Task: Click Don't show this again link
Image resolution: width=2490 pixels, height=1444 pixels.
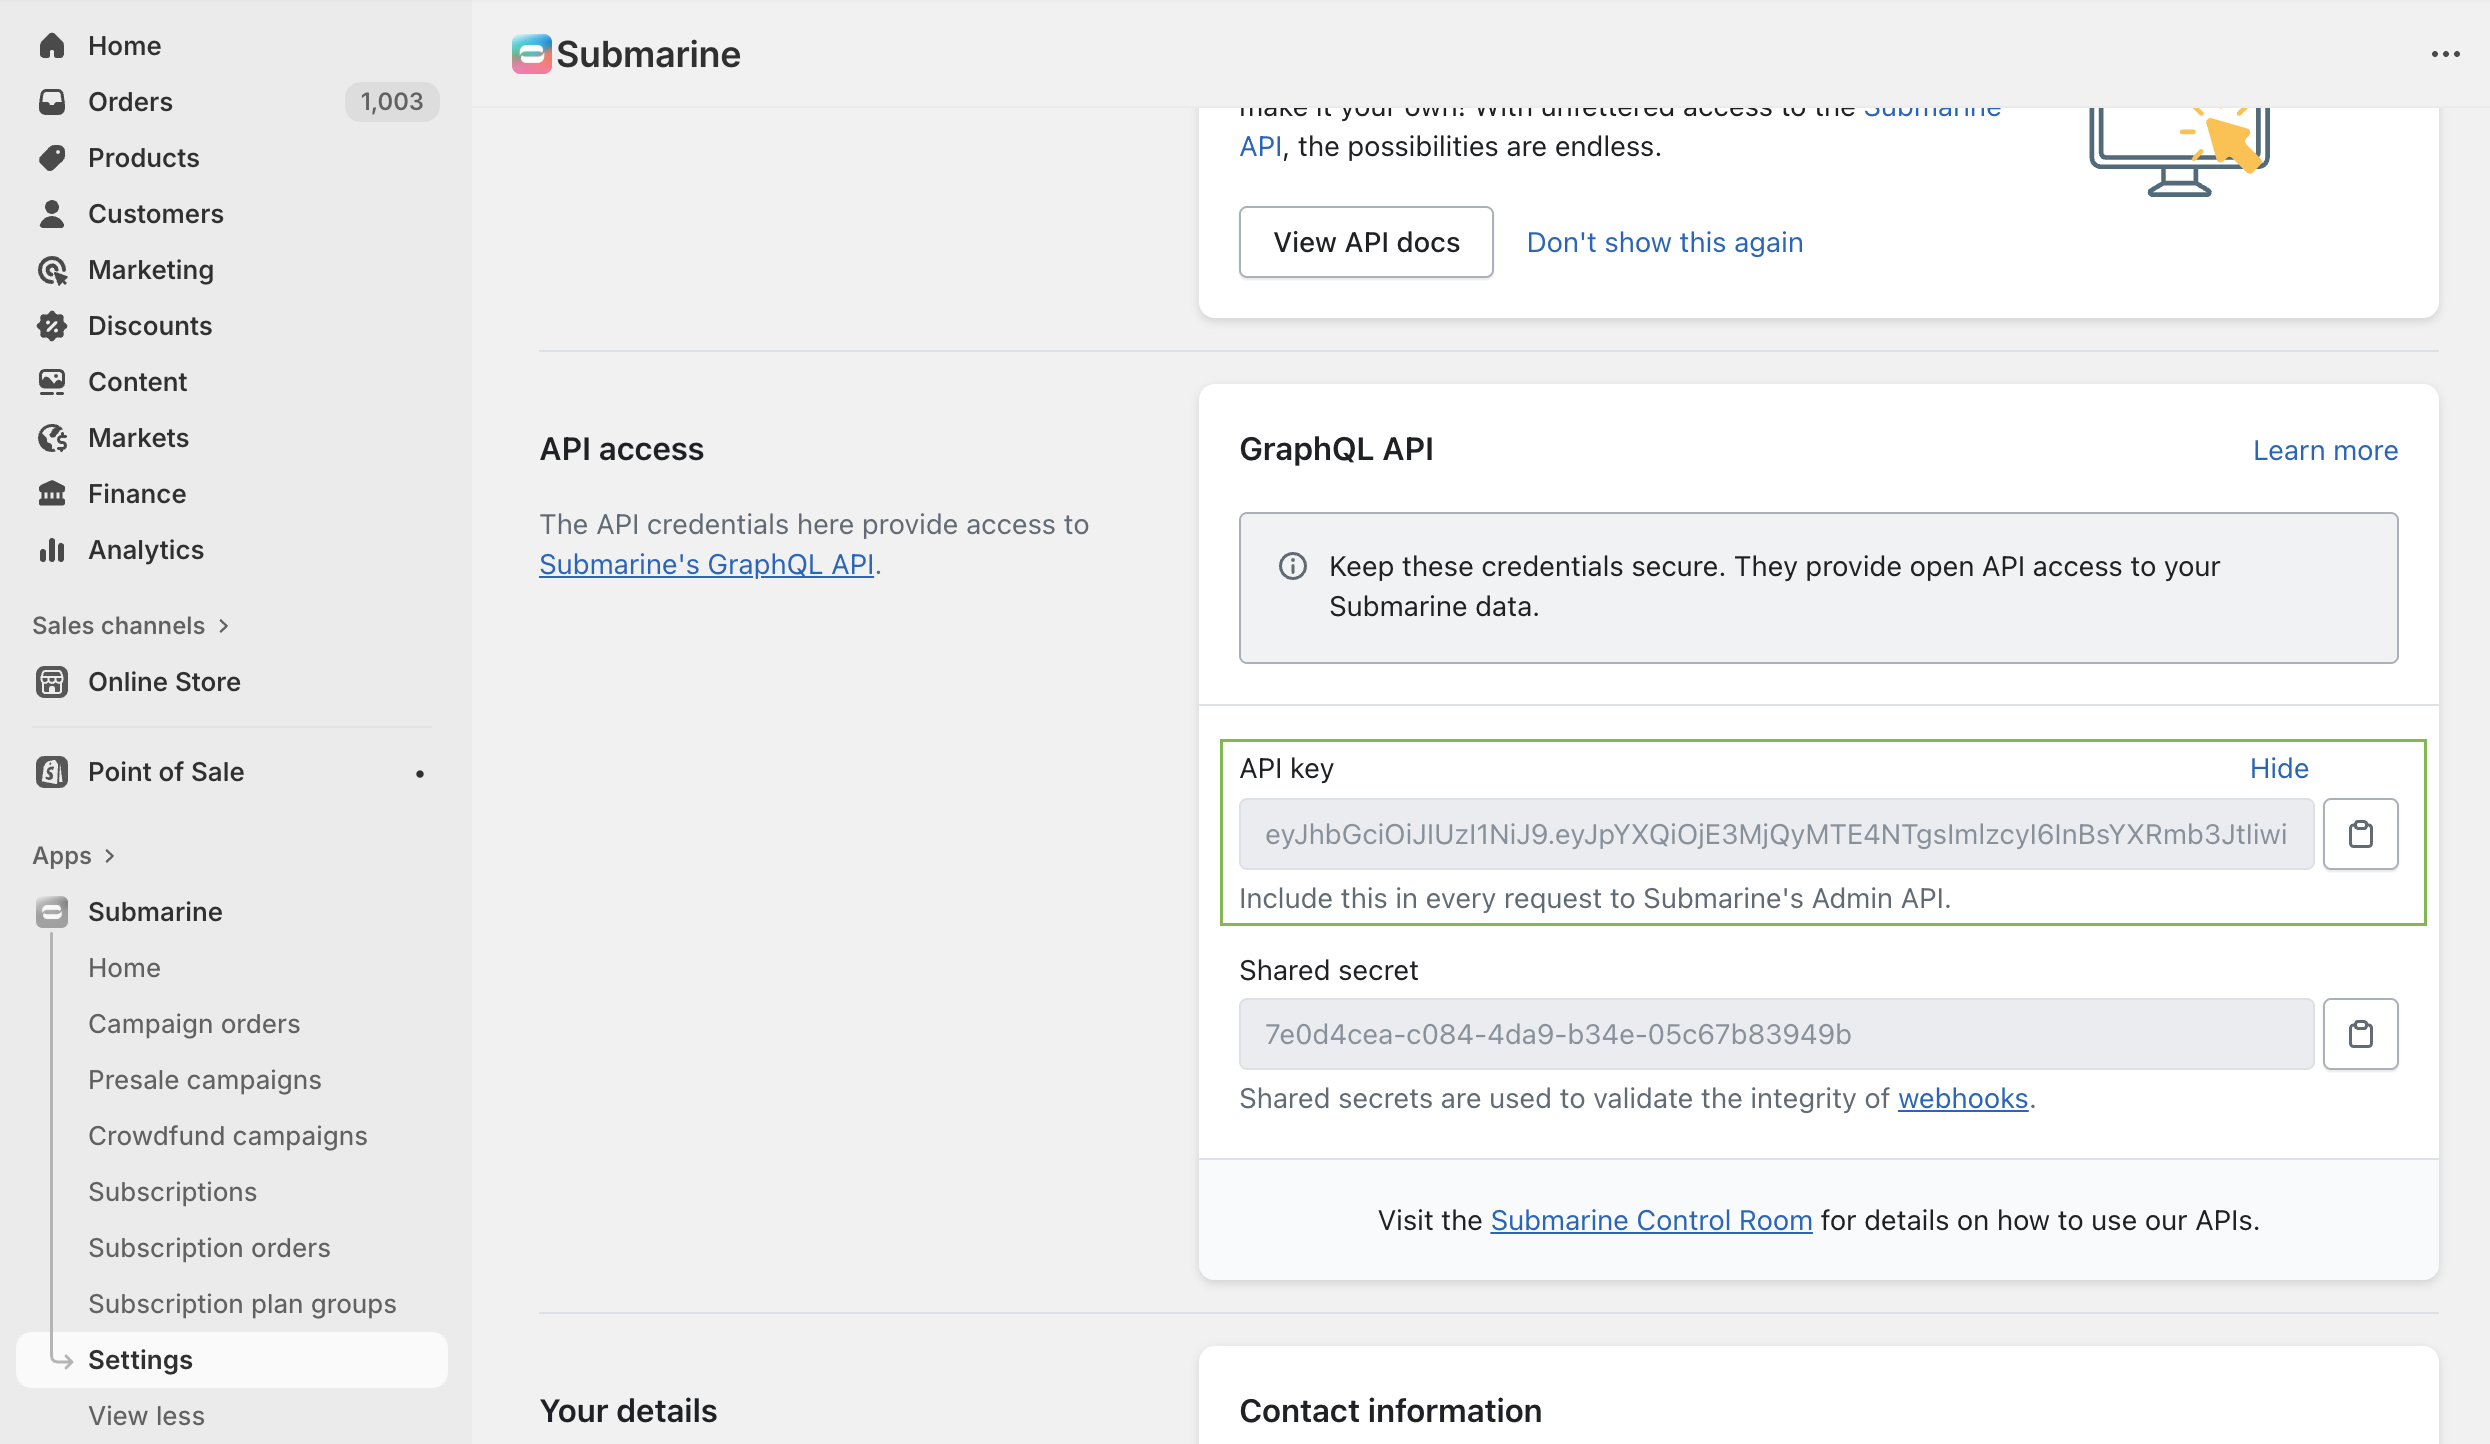Action: [x=1664, y=242]
